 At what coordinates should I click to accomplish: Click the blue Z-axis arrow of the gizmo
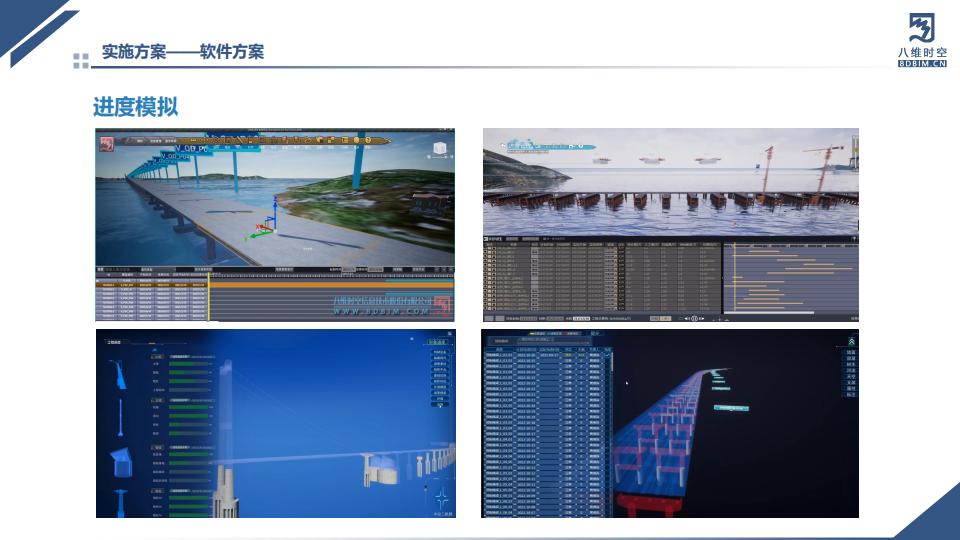coord(274,207)
